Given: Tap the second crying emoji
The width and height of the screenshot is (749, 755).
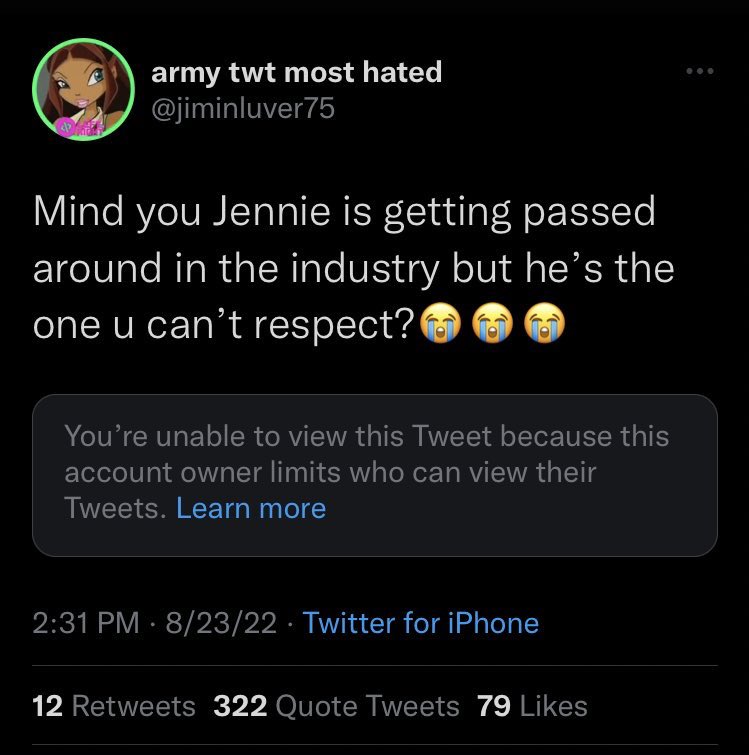Looking at the screenshot, I should (492, 323).
